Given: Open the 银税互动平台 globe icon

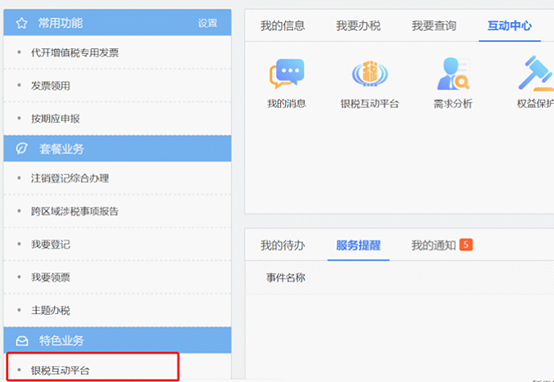Looking at the screenshot, I should [x=370, y=74].
